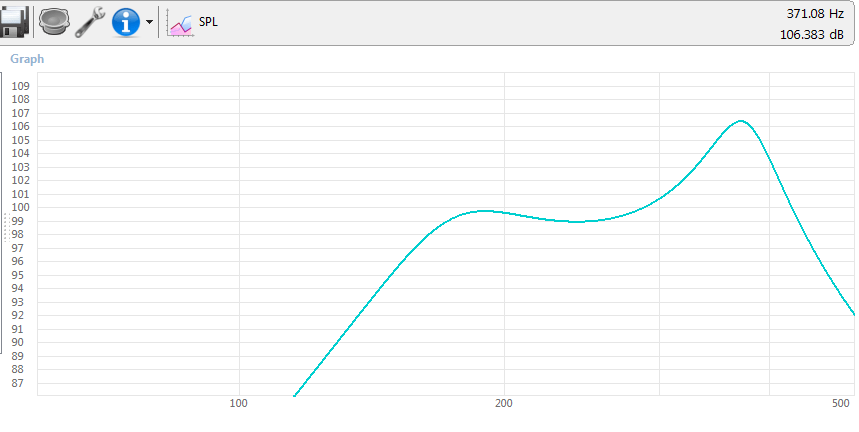Open the loudspeaker driver icon

point(54,22)
